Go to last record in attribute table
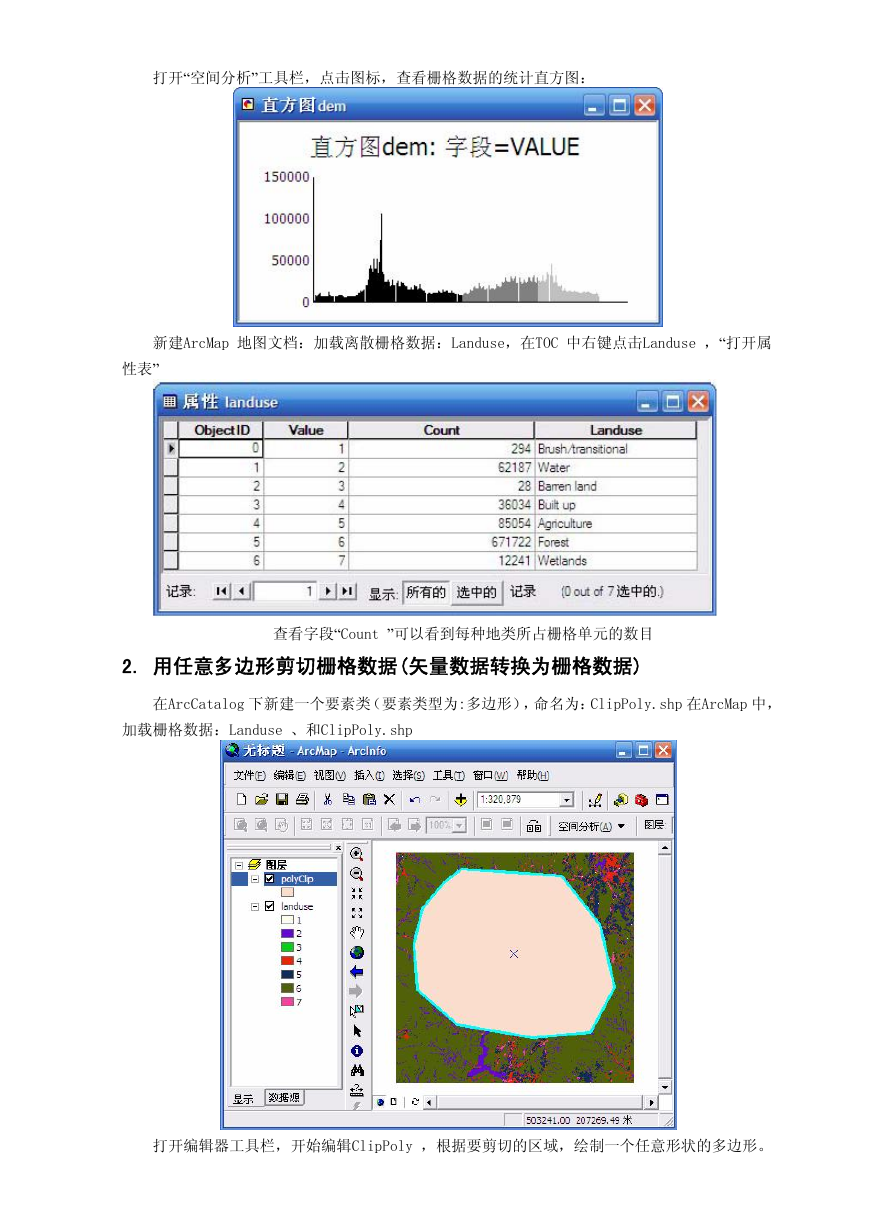869x1228 pixels. (x=346, y=592)
